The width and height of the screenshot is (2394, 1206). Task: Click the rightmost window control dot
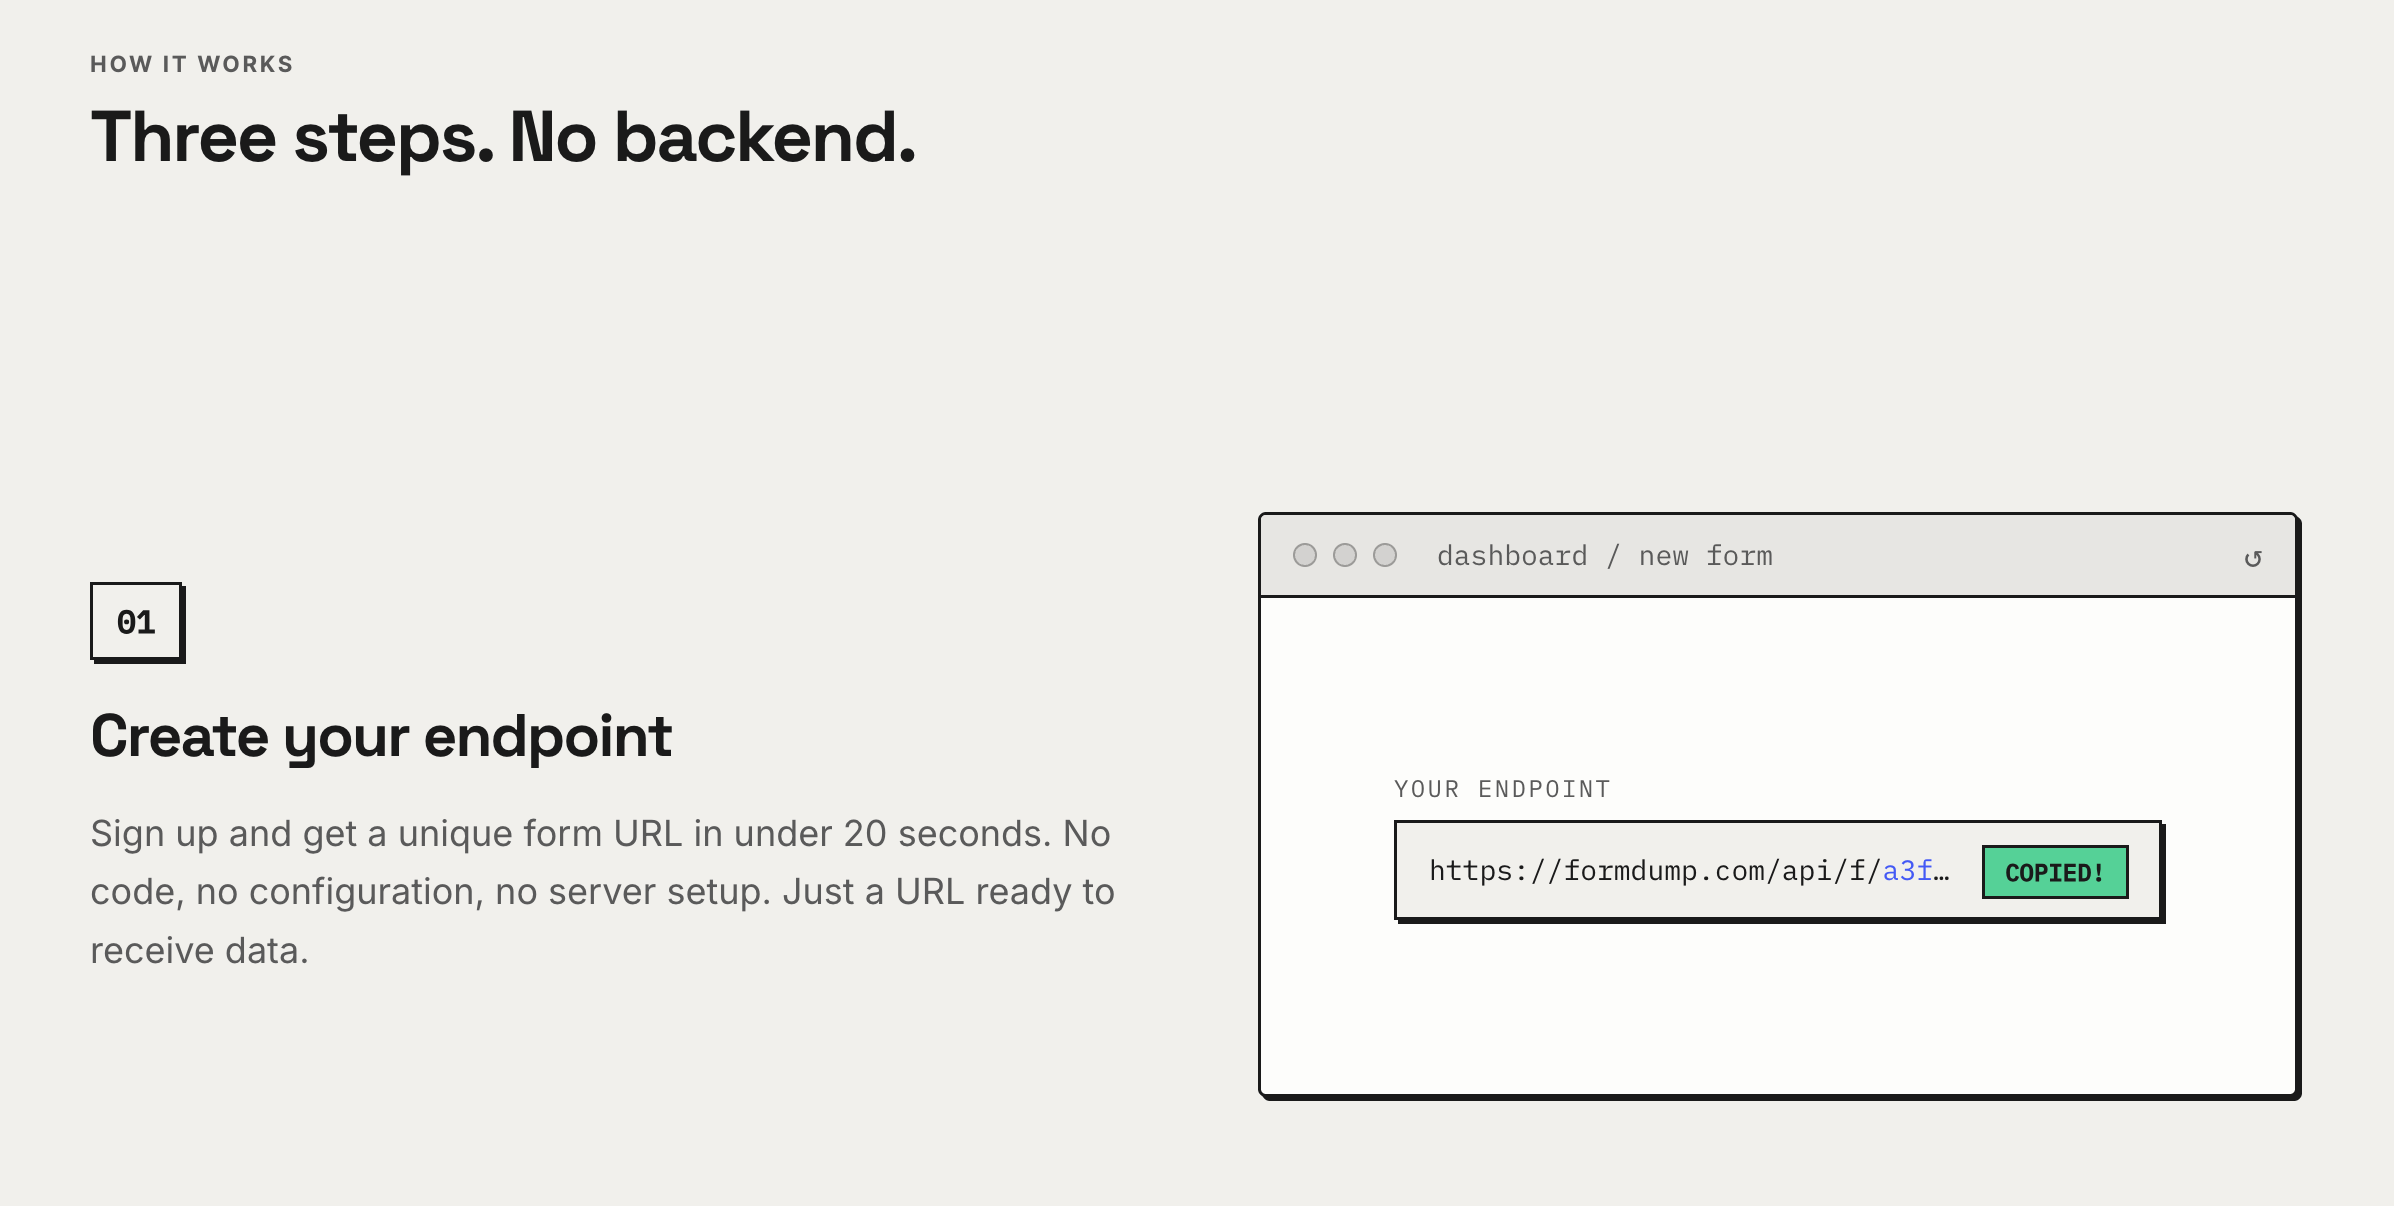click(x=1384, y=555)
